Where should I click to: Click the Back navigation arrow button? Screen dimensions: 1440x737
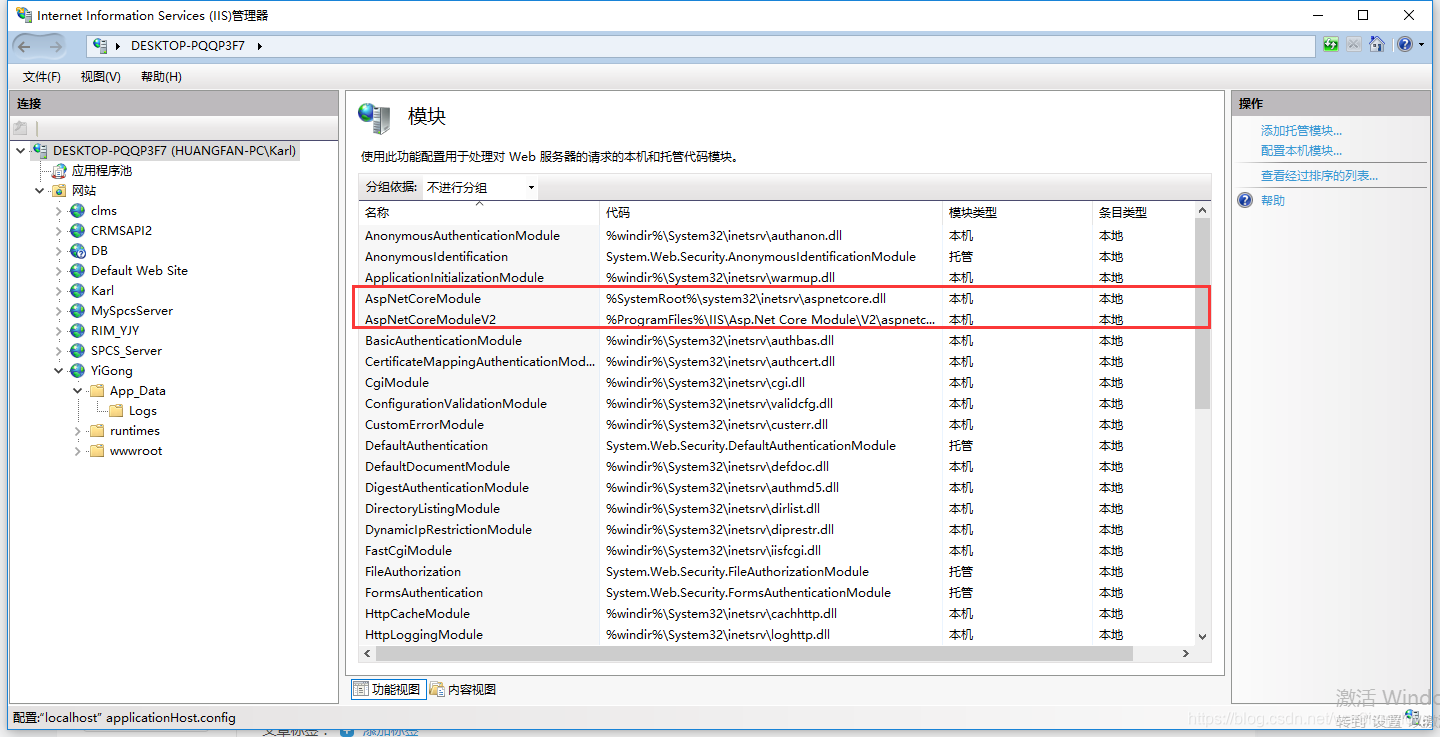click(x=25, y=46)
